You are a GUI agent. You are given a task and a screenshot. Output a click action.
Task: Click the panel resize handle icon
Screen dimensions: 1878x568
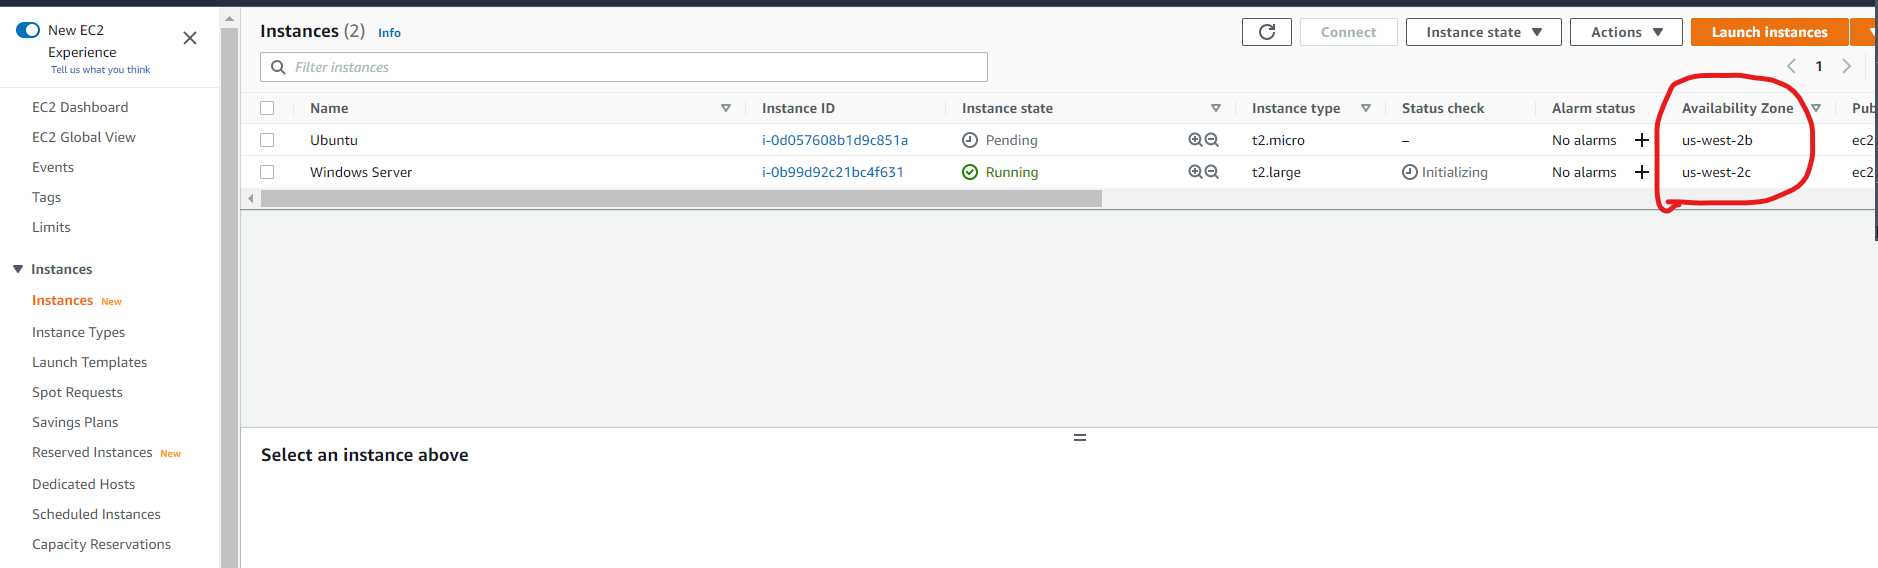coord(1080,438)
